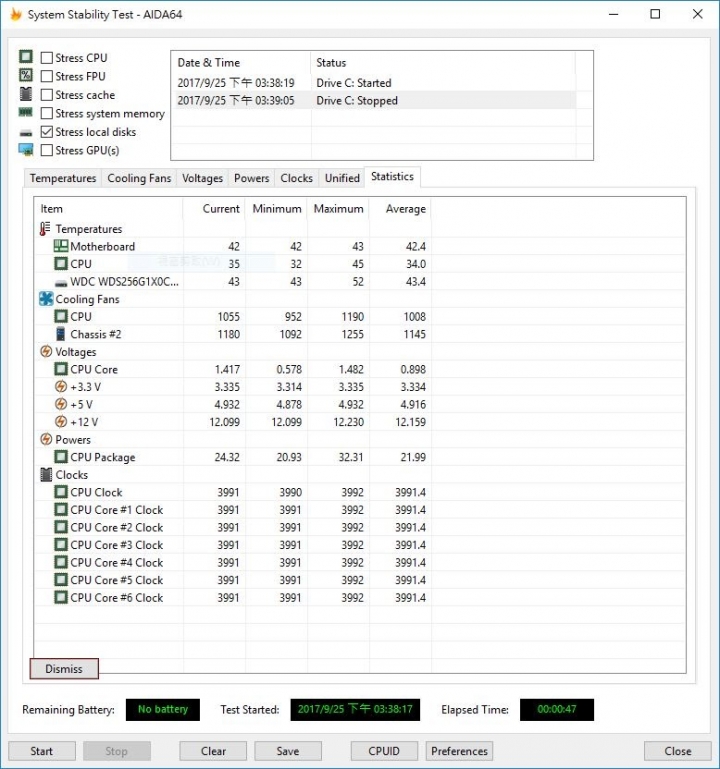Click the +5 V lightning icon
The image size is (720, 769).
coord(61,404)
